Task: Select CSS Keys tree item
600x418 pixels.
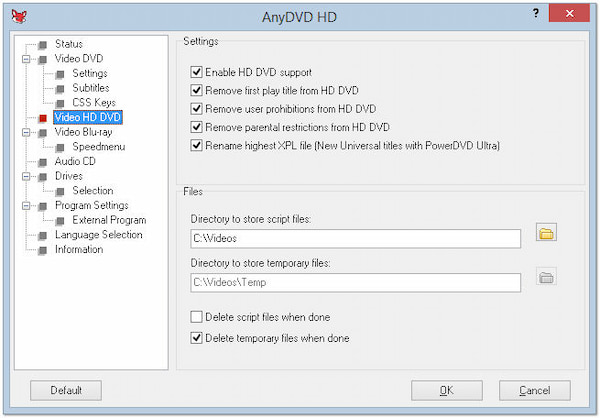Action: tap(94, 103)
